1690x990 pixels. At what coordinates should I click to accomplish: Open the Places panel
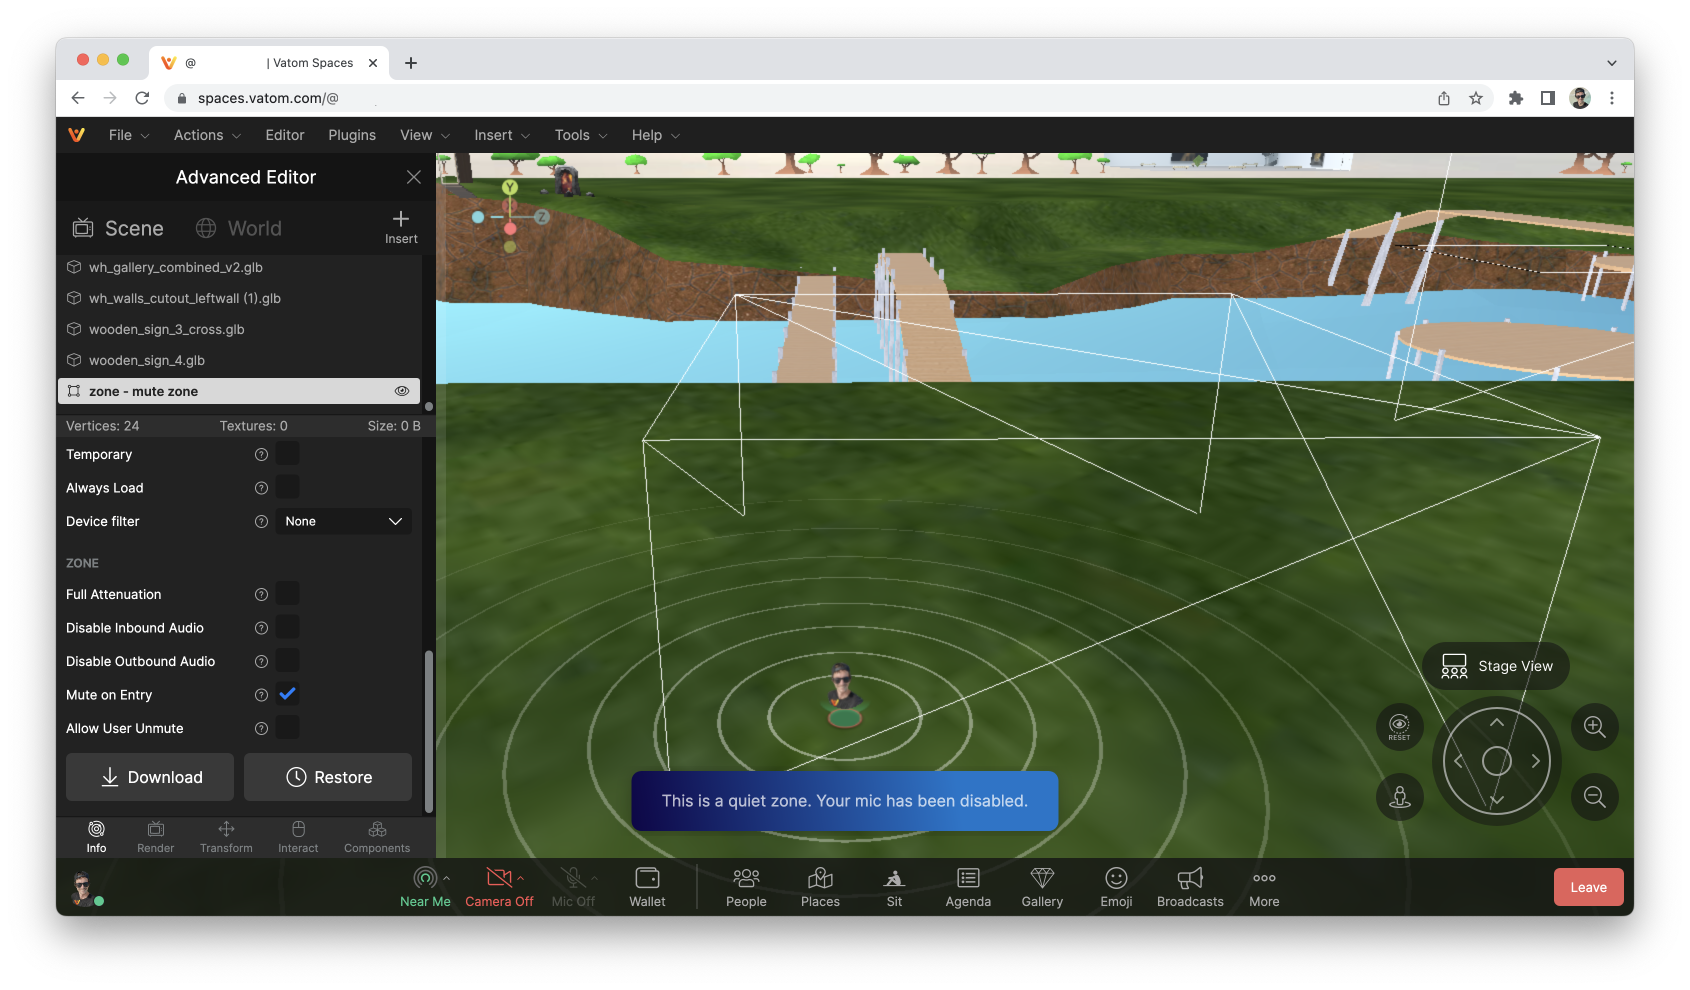tap(820, 887)
